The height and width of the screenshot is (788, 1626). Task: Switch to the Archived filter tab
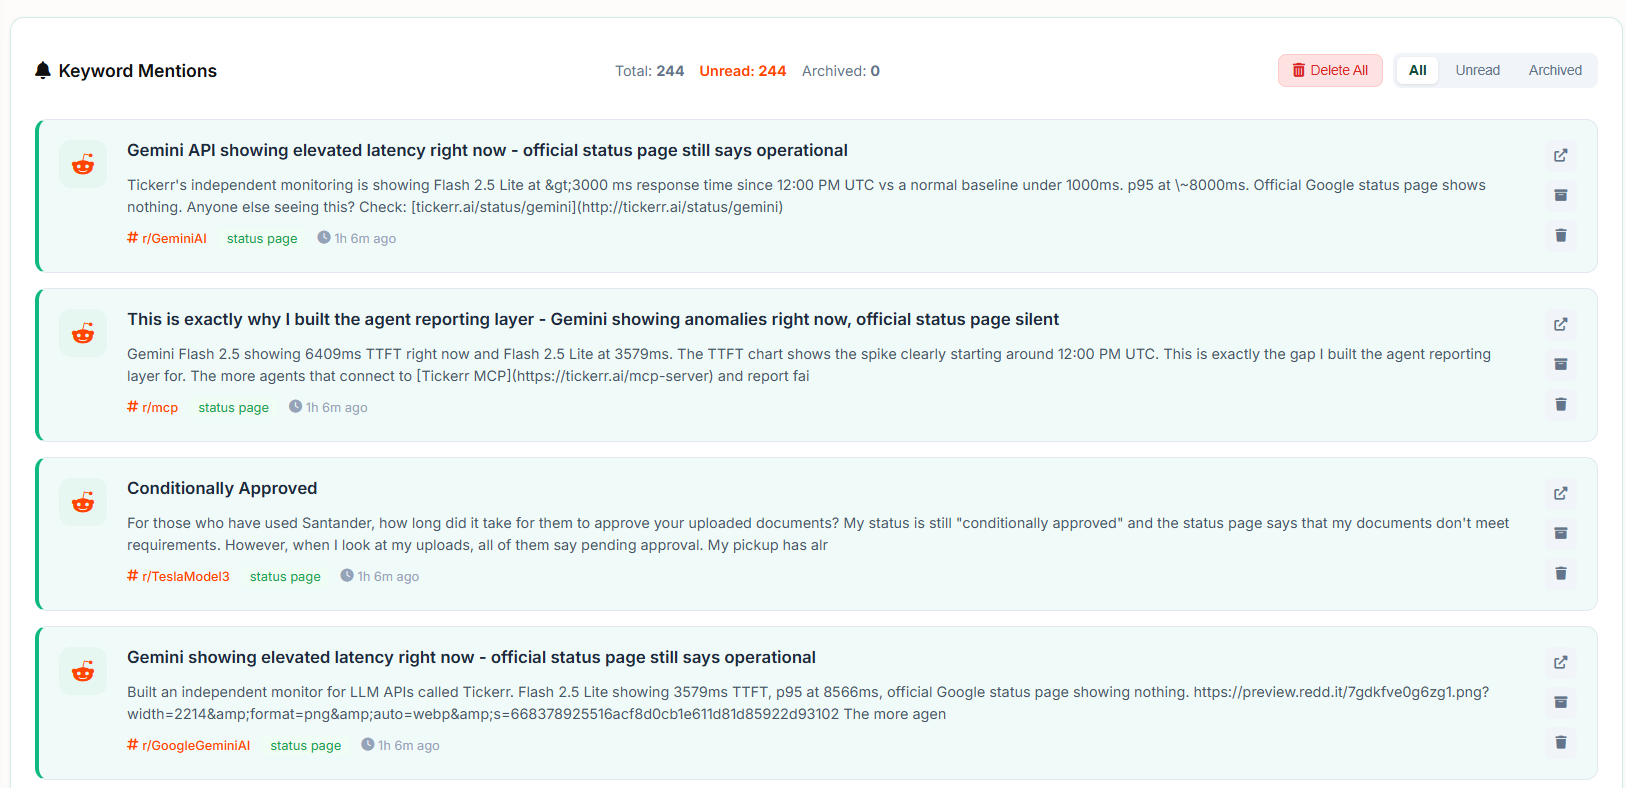1555,70
